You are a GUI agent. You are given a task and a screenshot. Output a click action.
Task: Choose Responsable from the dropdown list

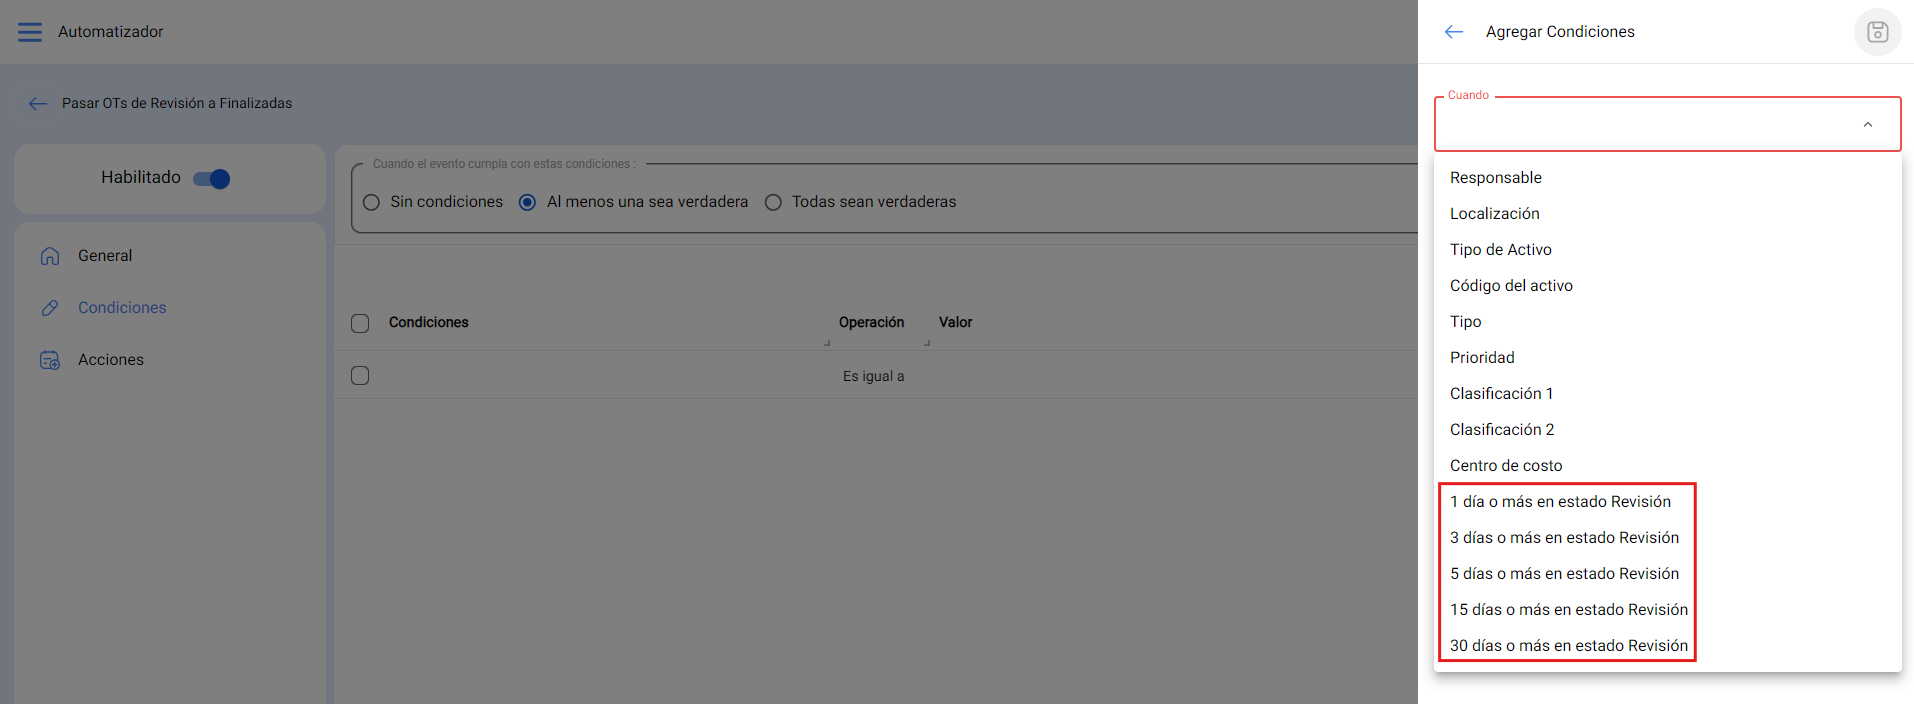click(x=1495, y=178)
